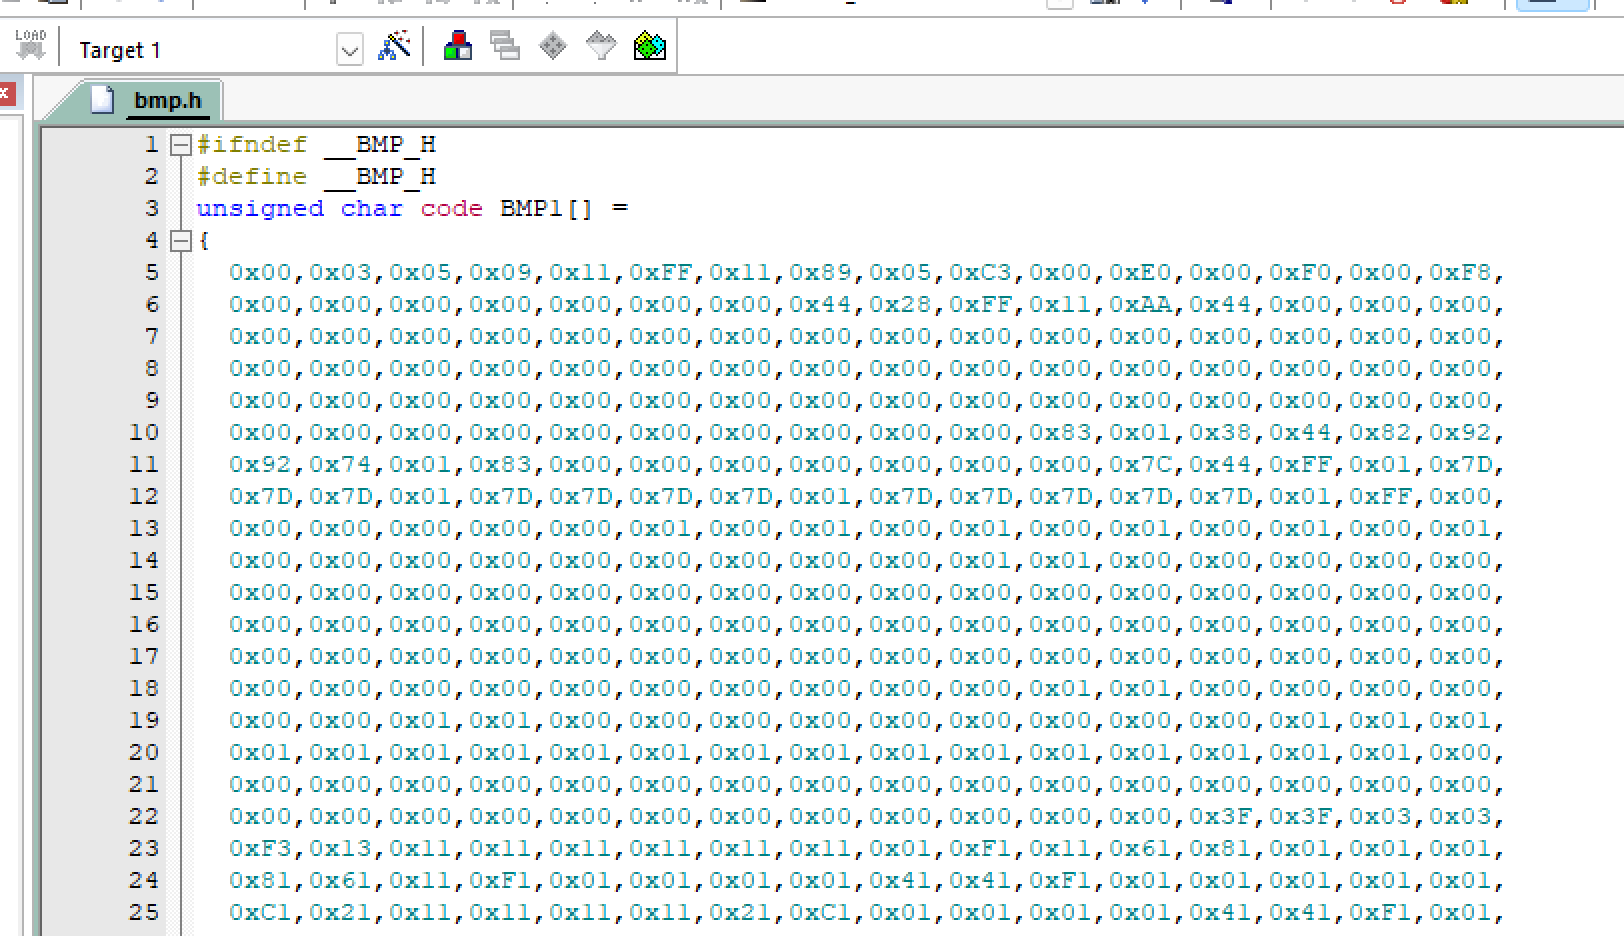Click the Manage Multi-Project Workspace icon

click(505, 46)
